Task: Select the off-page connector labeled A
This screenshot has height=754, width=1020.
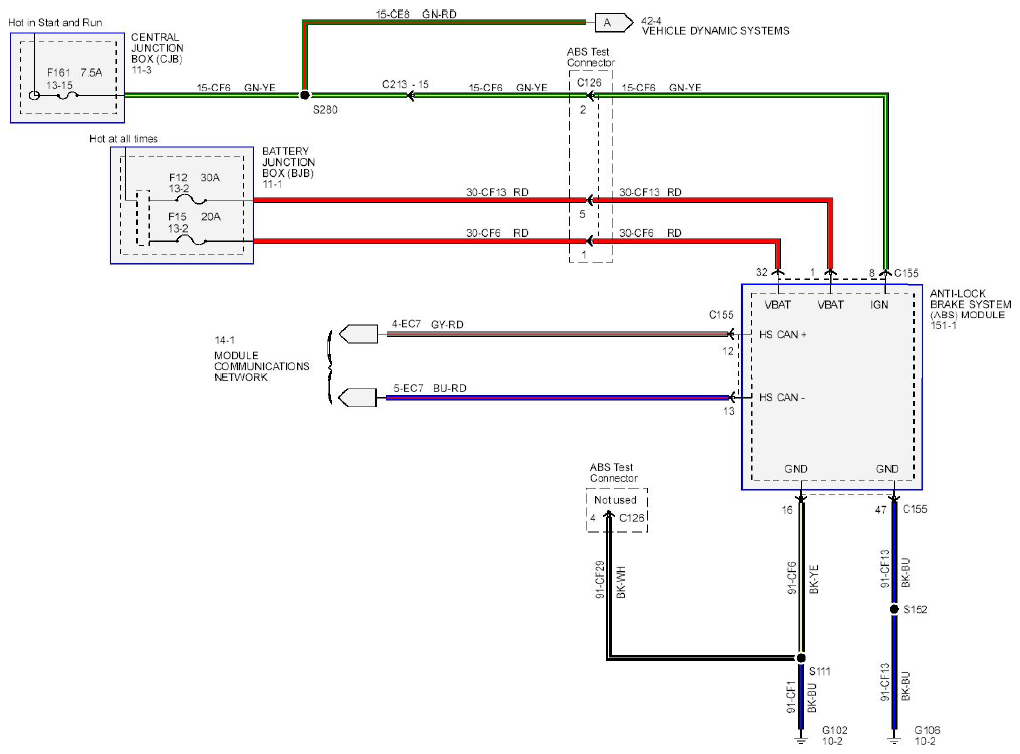Action: pyautogui.click(x=613, y=23)
